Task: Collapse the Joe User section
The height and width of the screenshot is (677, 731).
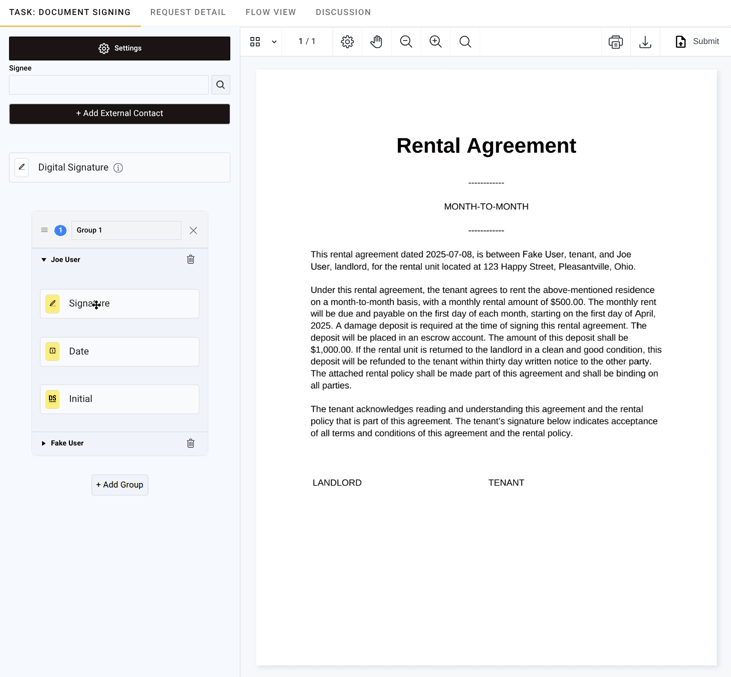Action: (44, 260)
